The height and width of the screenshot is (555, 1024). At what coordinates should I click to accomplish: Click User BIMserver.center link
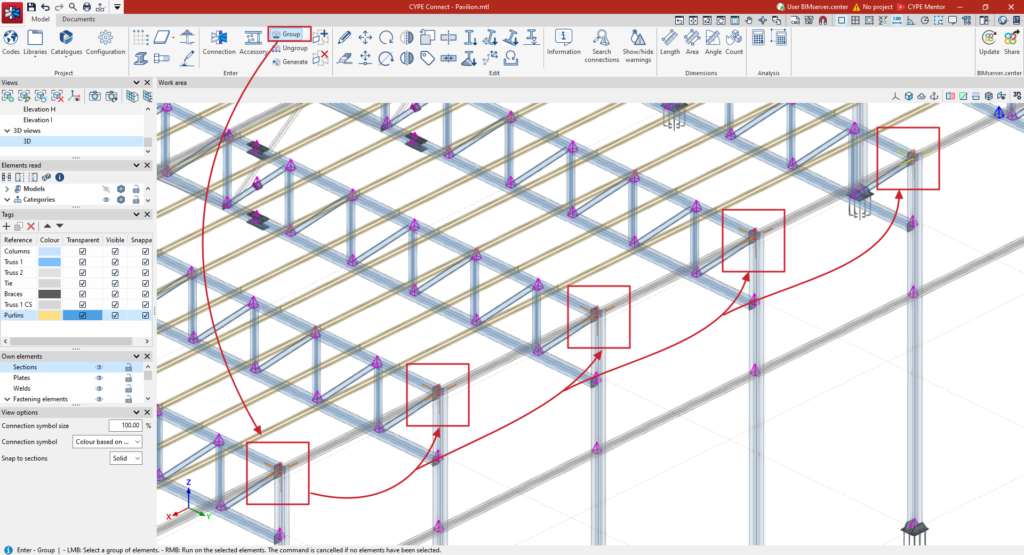coord(812,7)
